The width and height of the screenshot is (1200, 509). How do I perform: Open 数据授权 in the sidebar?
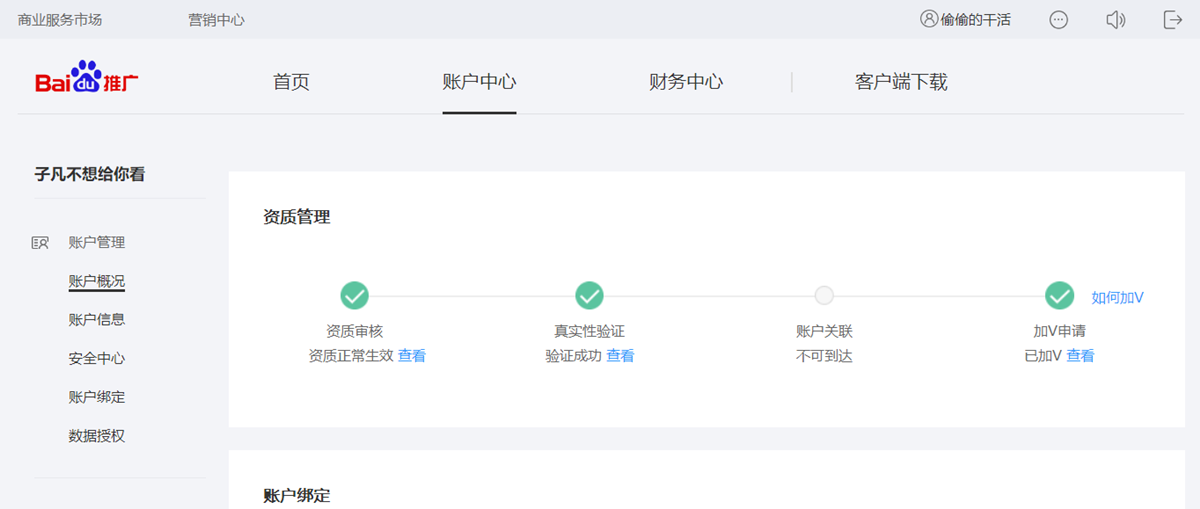pos(97,436)
